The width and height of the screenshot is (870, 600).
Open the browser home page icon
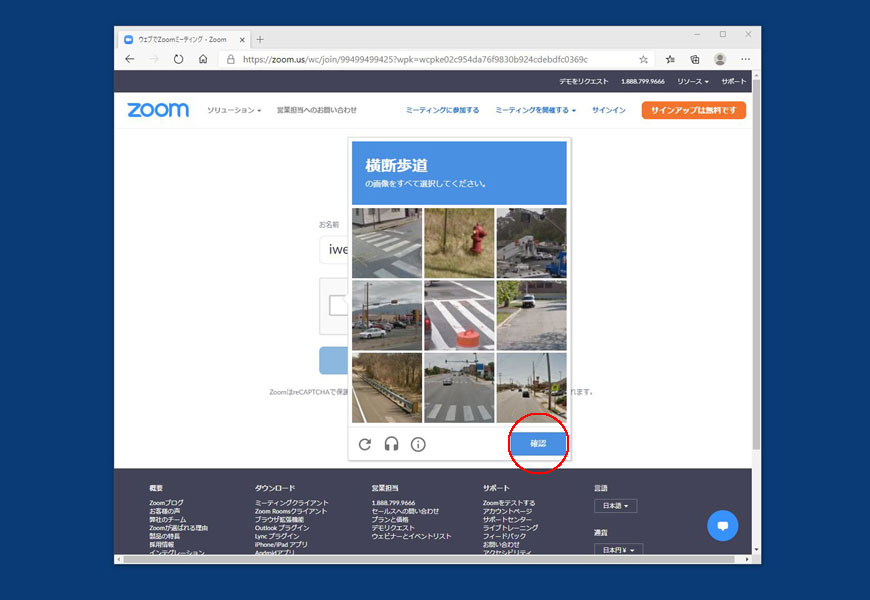(x=203, y=59)
